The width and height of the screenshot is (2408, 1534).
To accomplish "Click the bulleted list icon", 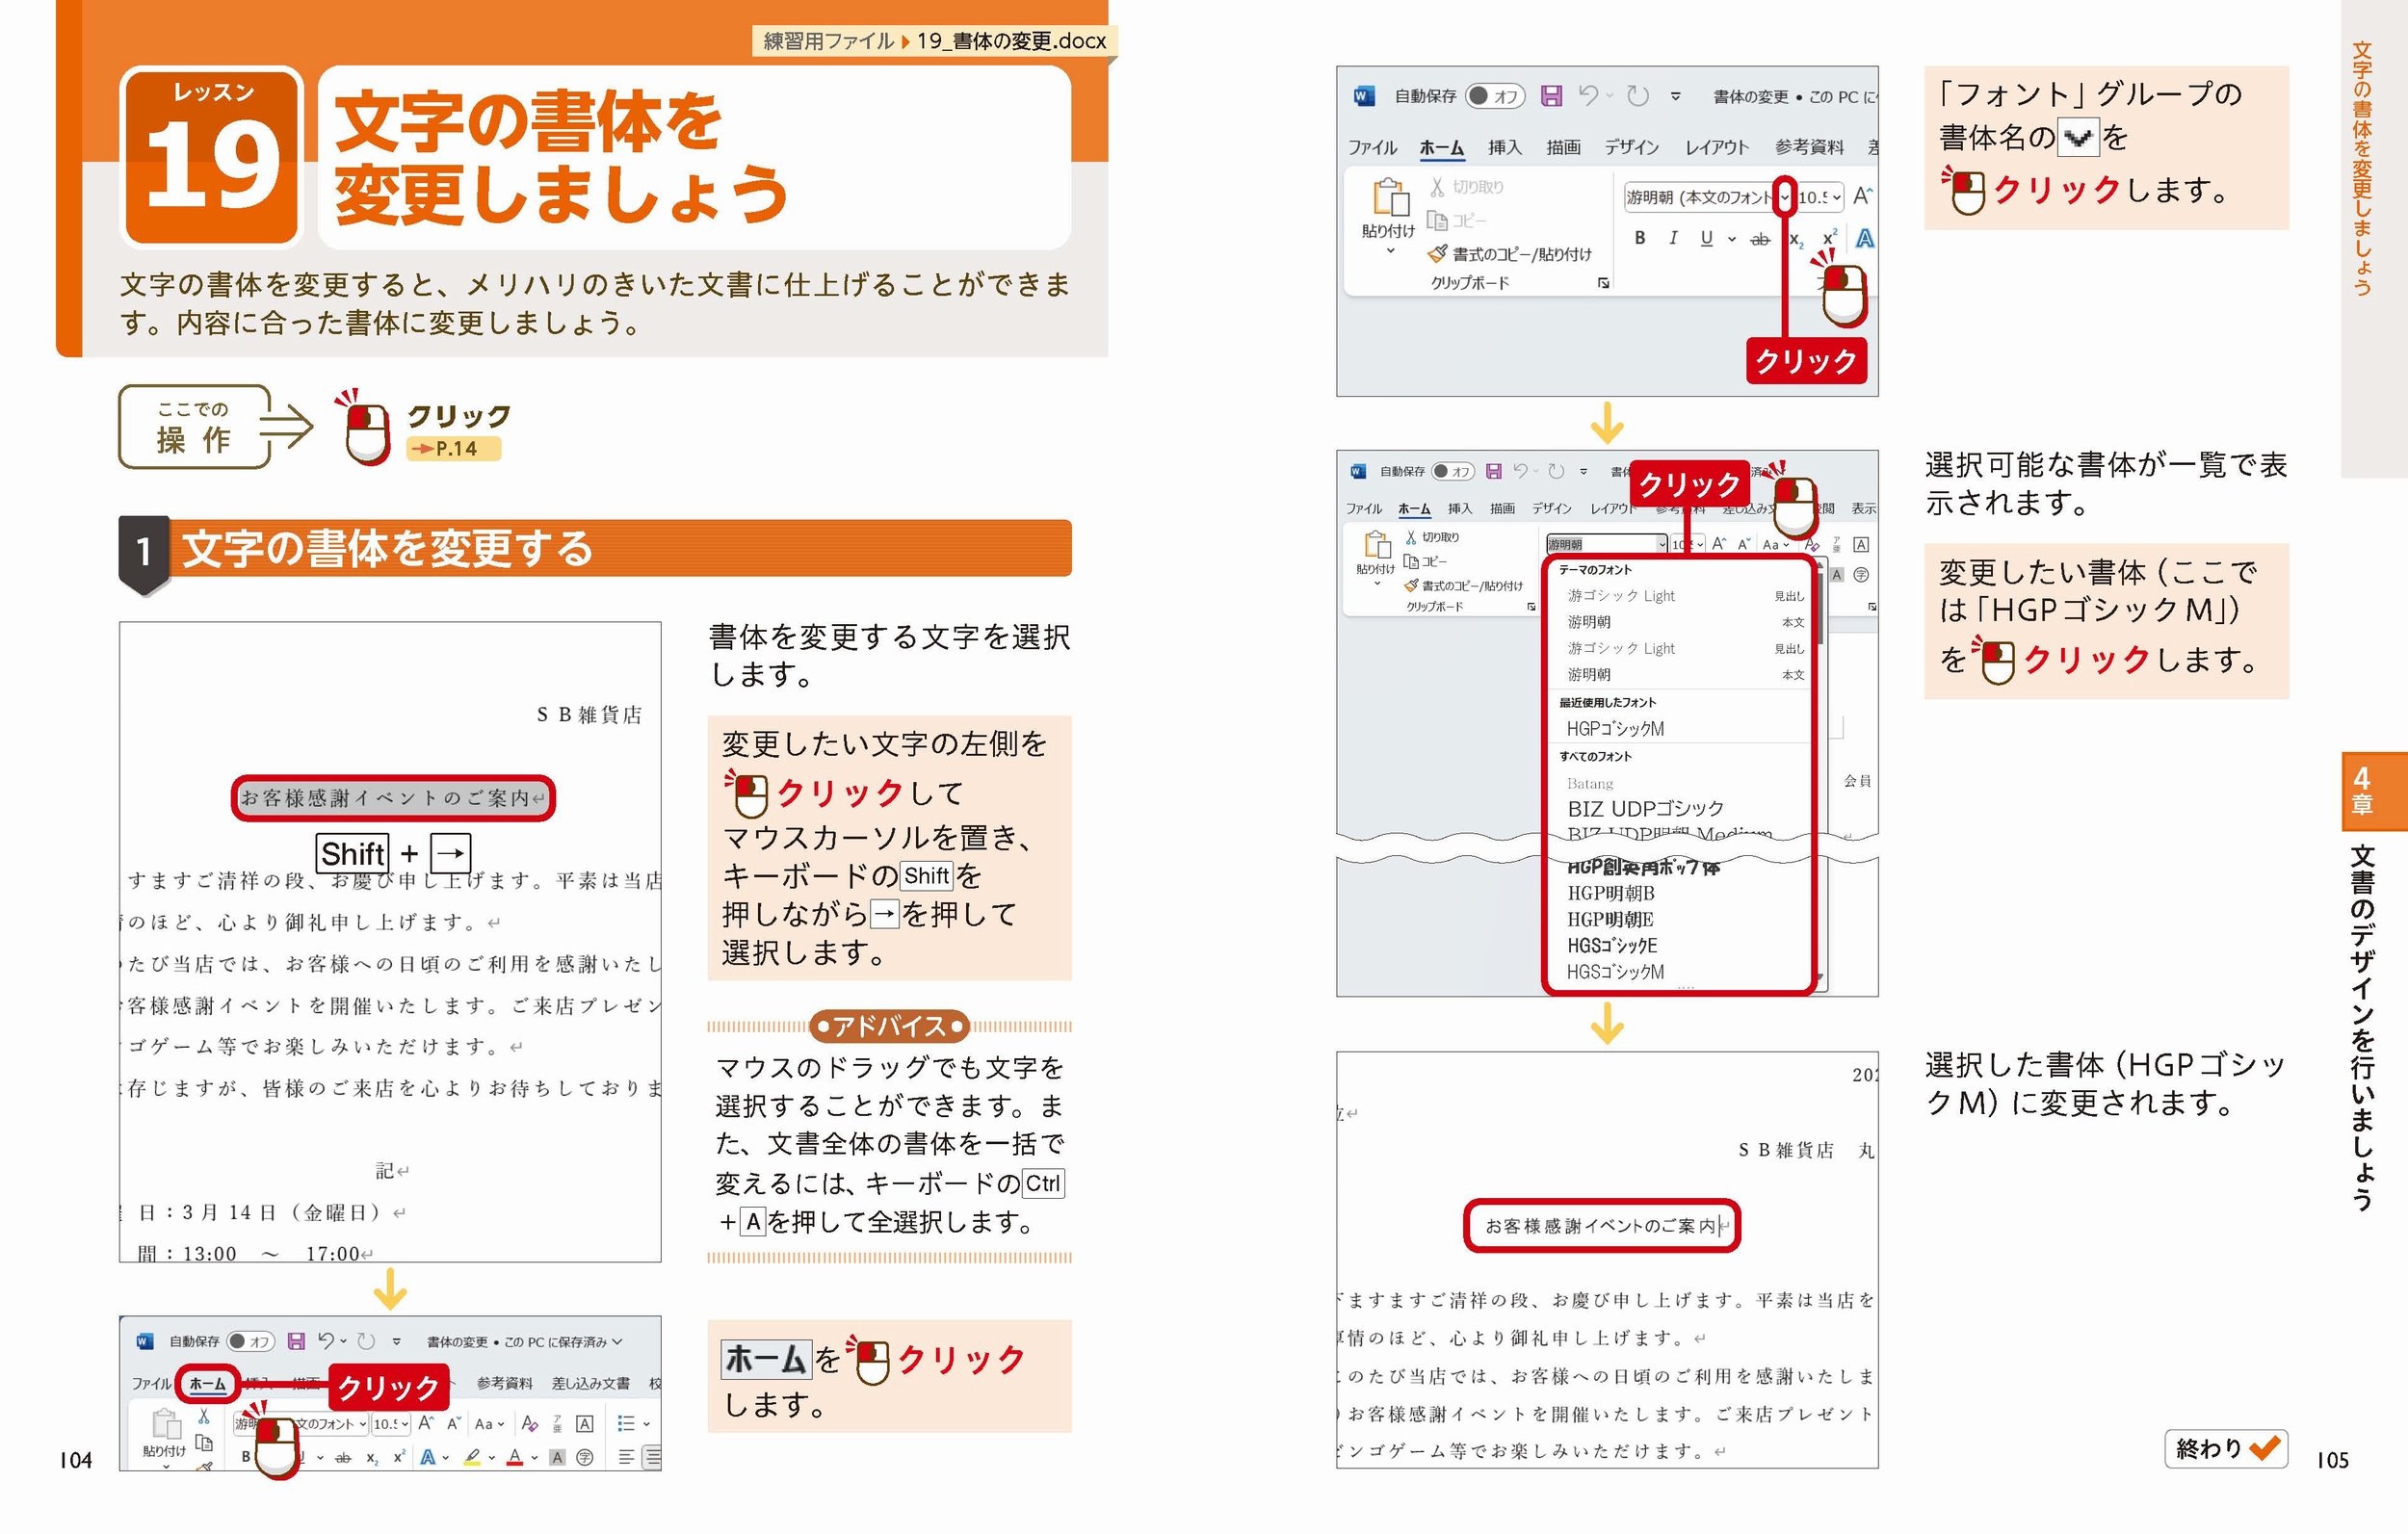I will pyautogui.click(x=626, y=1424).
